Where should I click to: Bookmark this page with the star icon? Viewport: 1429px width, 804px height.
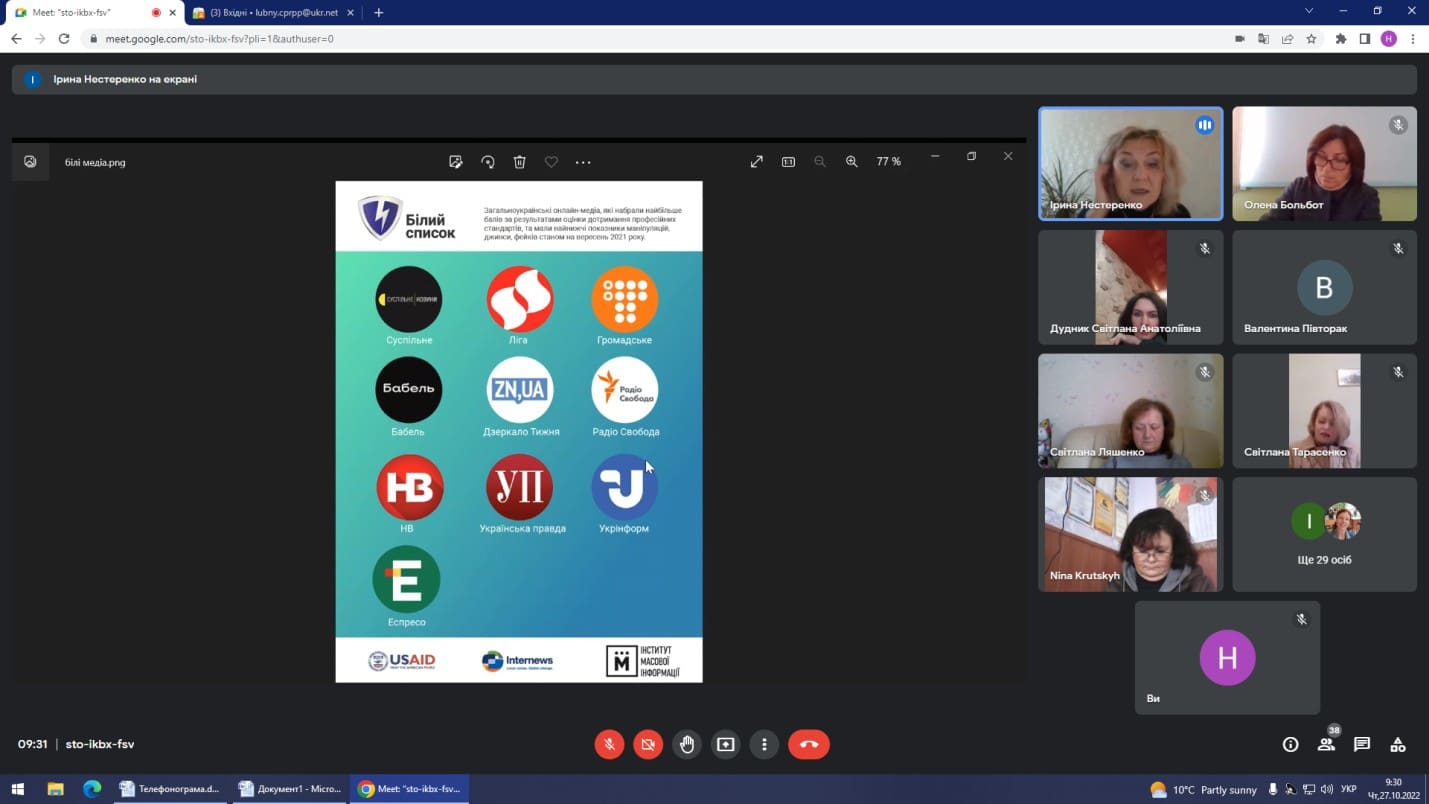coord(1312,39)
